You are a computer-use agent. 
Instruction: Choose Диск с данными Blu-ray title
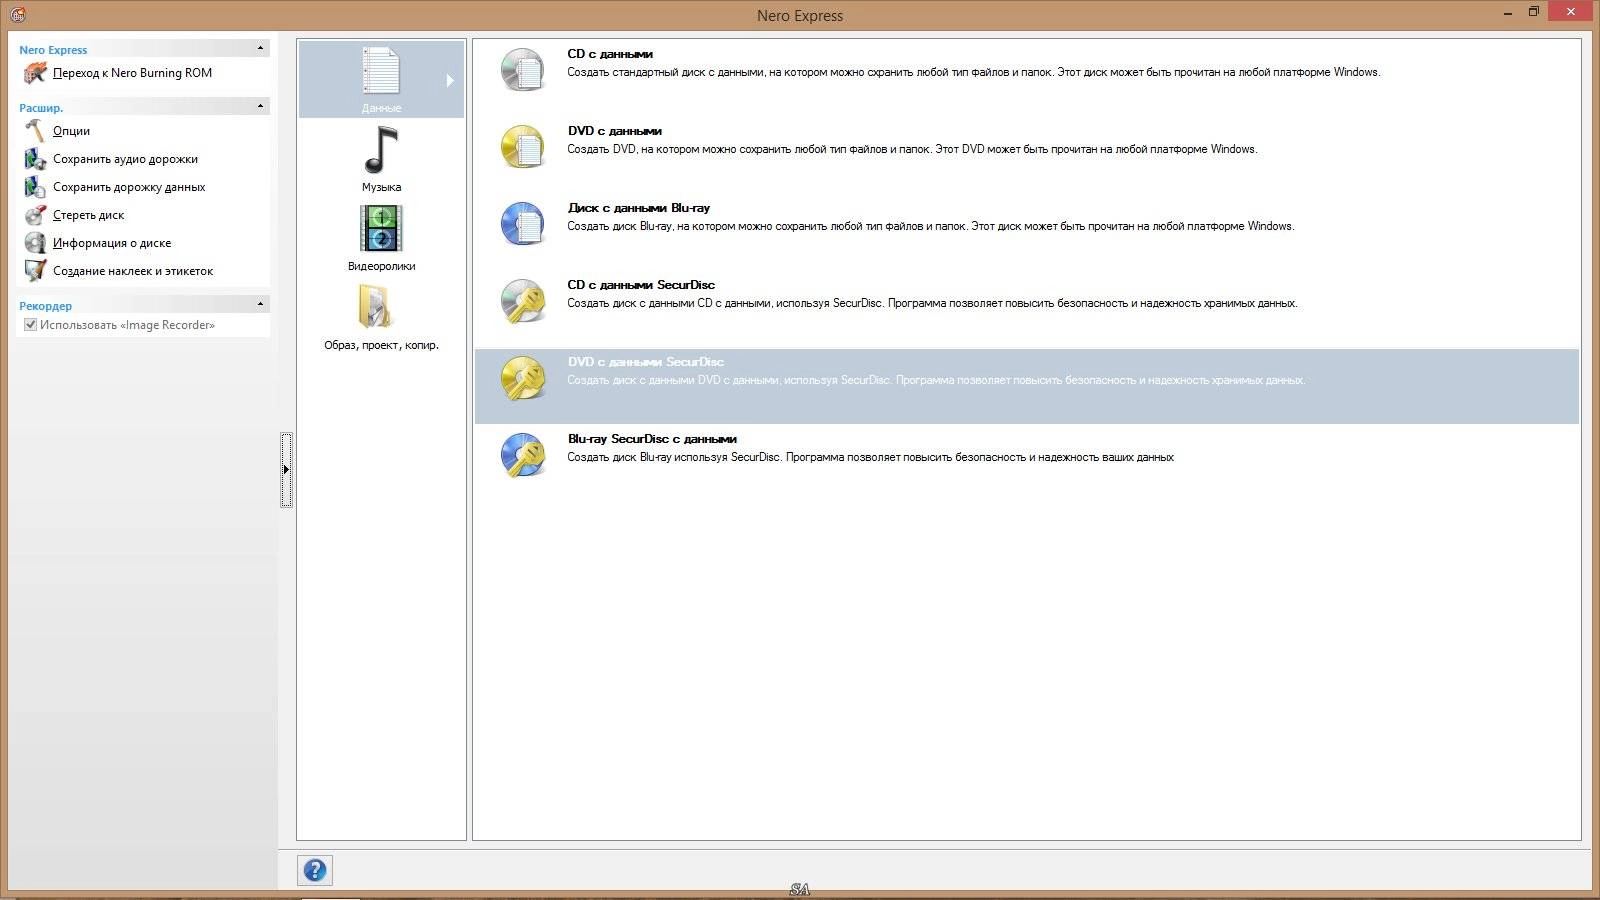coord(638,208)
